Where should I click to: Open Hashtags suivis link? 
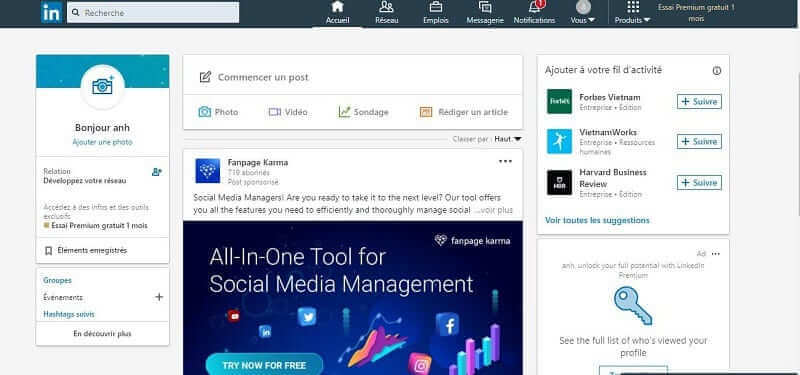coord(69,314)
